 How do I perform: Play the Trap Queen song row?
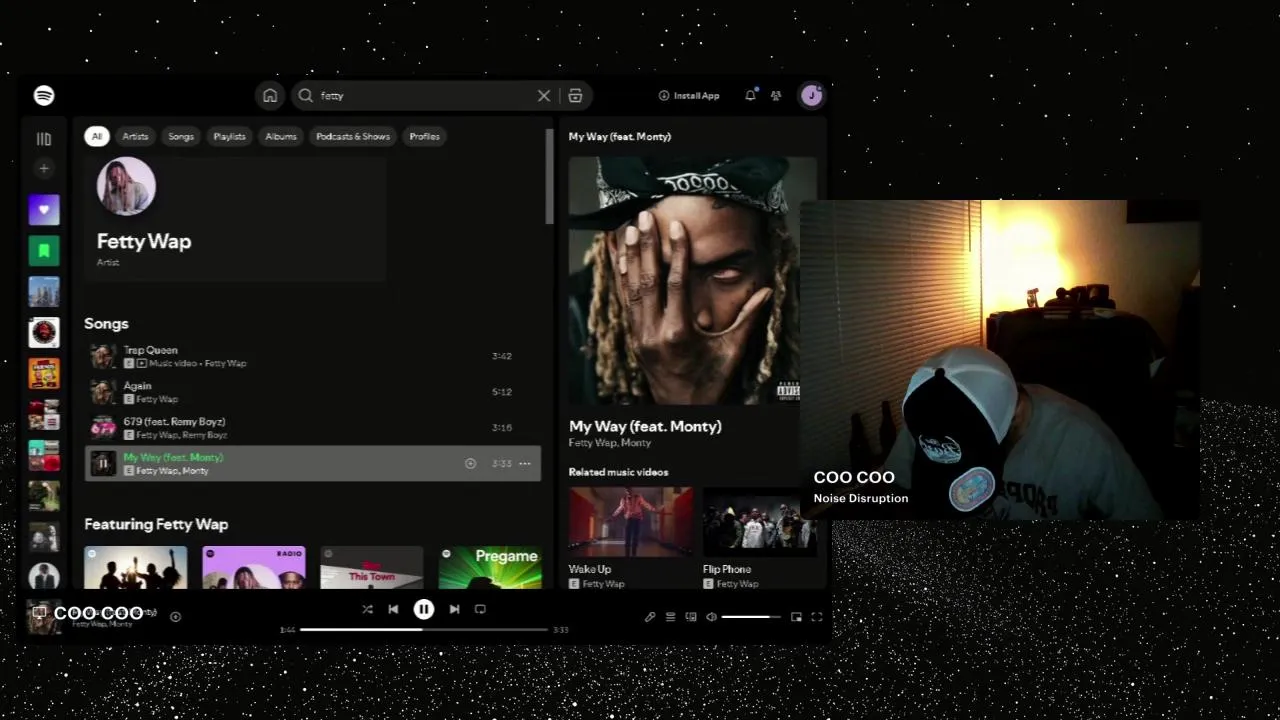(x=312, y=356)
